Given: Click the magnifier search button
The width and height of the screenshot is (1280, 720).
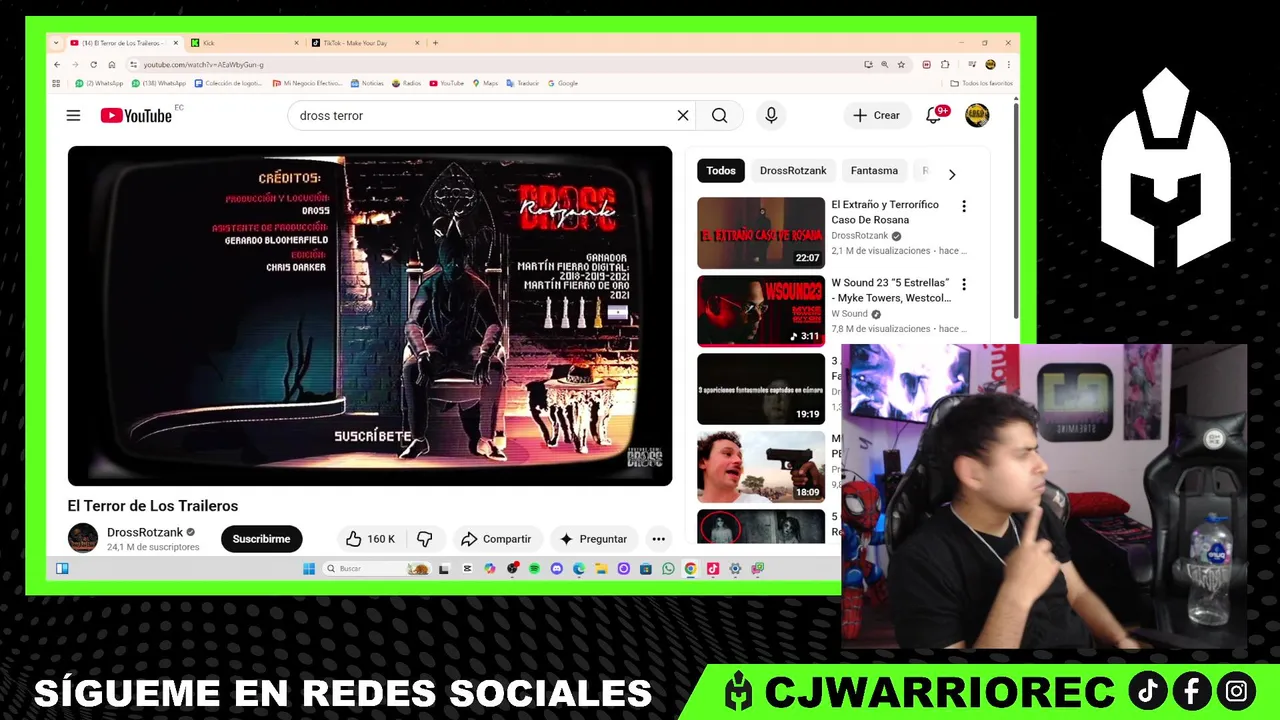Looking at the screenshot, I should click(x=719, y=116).
